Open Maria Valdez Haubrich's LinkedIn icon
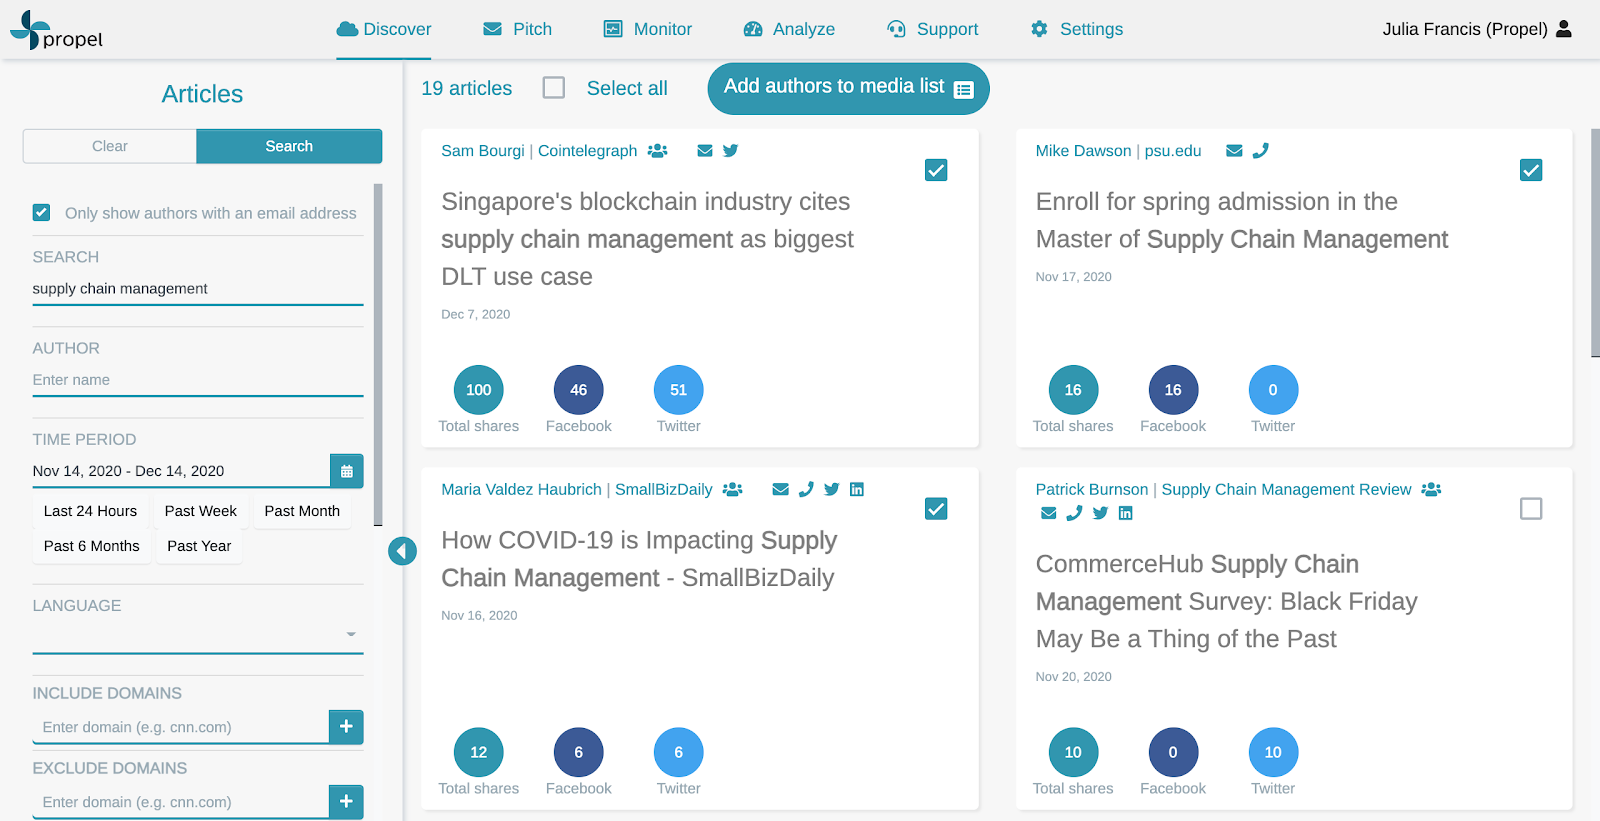1600x821 pixels. 857,490
